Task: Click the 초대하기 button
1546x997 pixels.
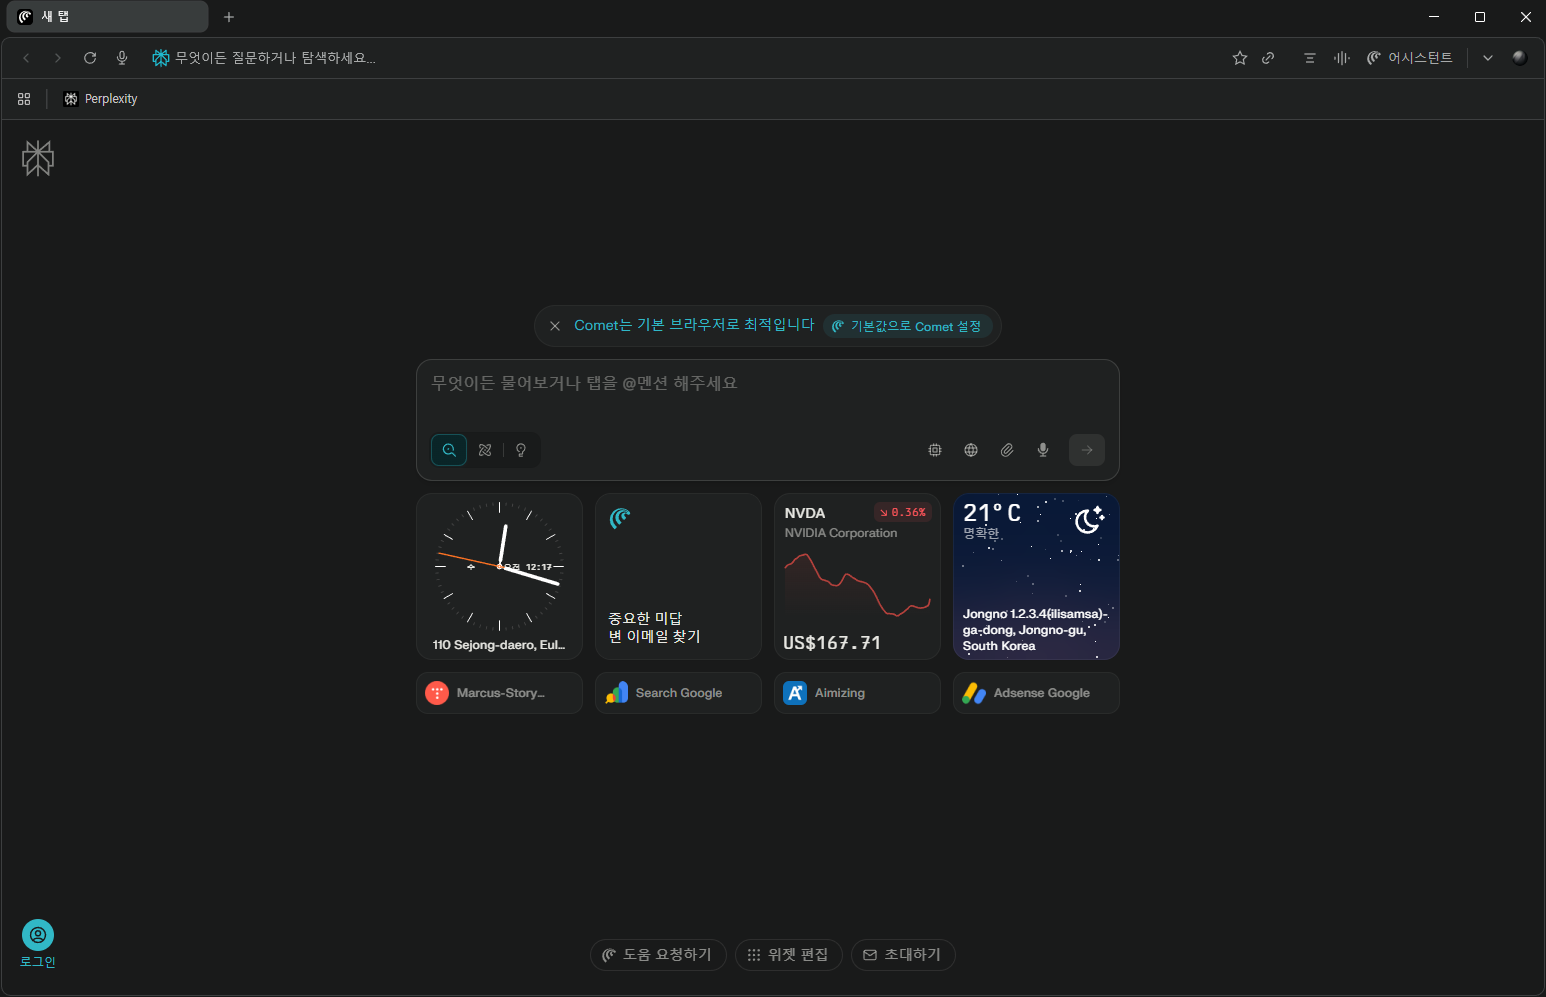Action: coord(903,955)
